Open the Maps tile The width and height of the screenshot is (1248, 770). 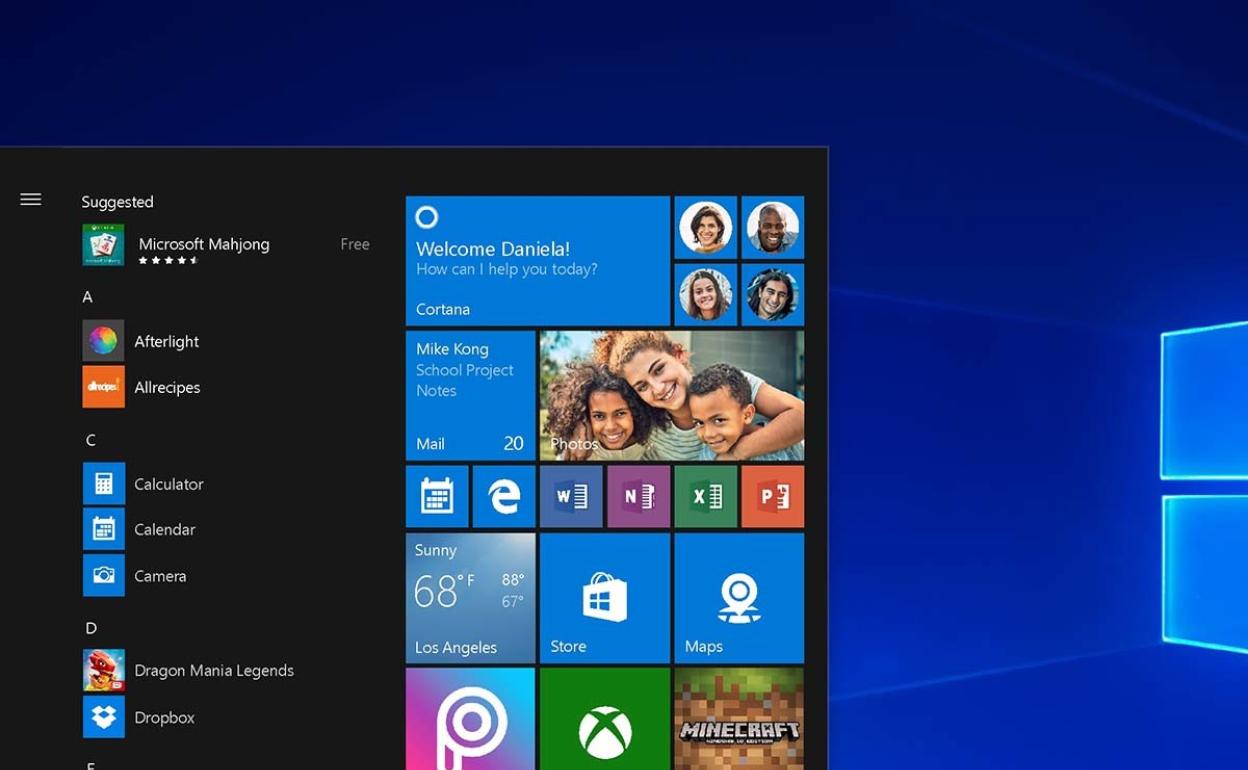739,598
